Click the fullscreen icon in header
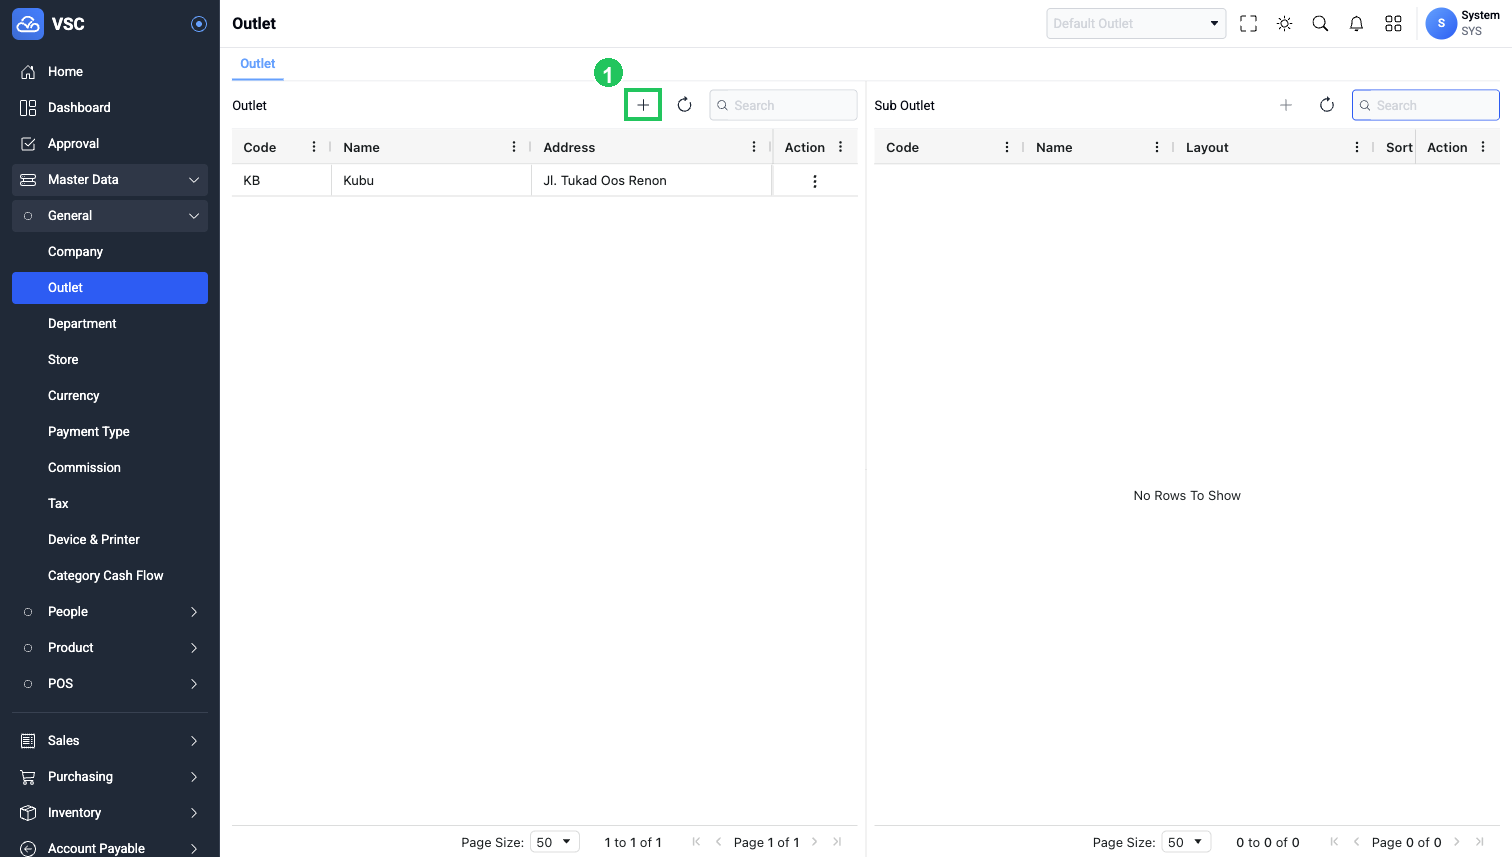Viewport: 1512px width, 857px height. click(1248, 24)
